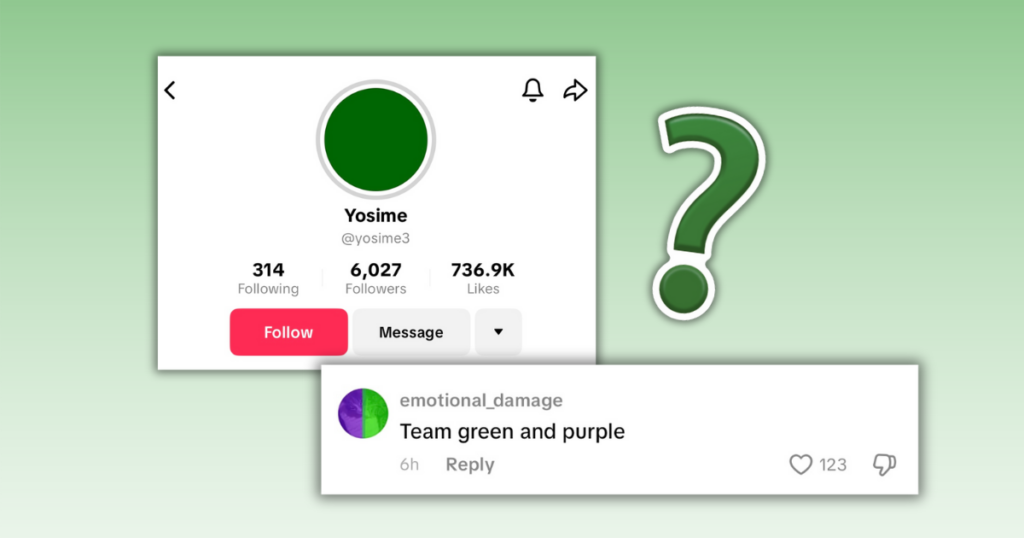This screenshot has width=1024, height=538.
Task: Dislike the comment with thumbs-down icon
Action: pos(884,464)
